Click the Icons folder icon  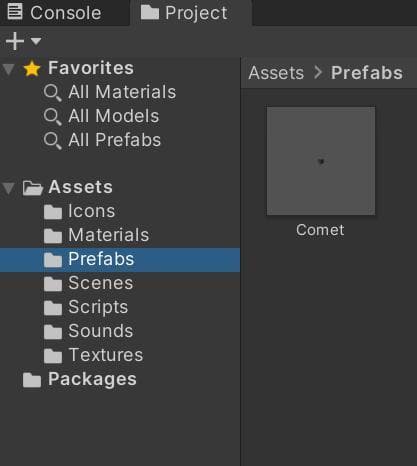(x=53, y=212)
